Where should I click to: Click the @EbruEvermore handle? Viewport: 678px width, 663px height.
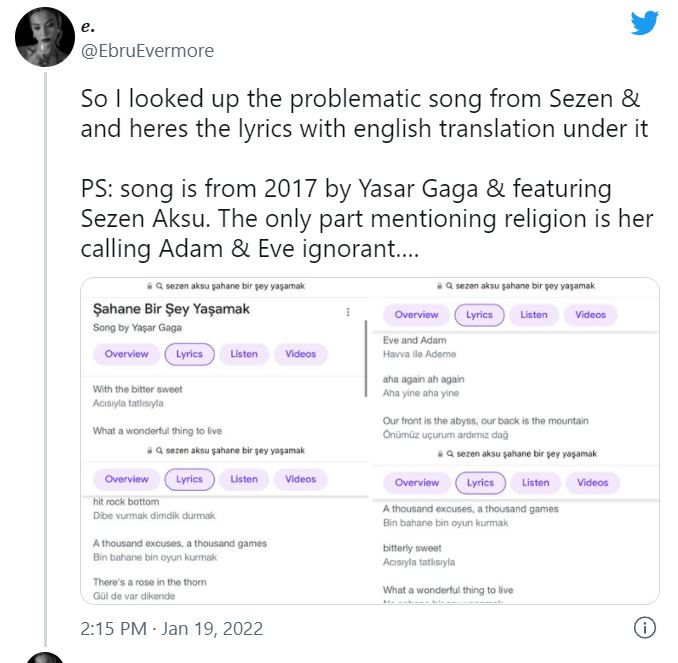point(147,51)
